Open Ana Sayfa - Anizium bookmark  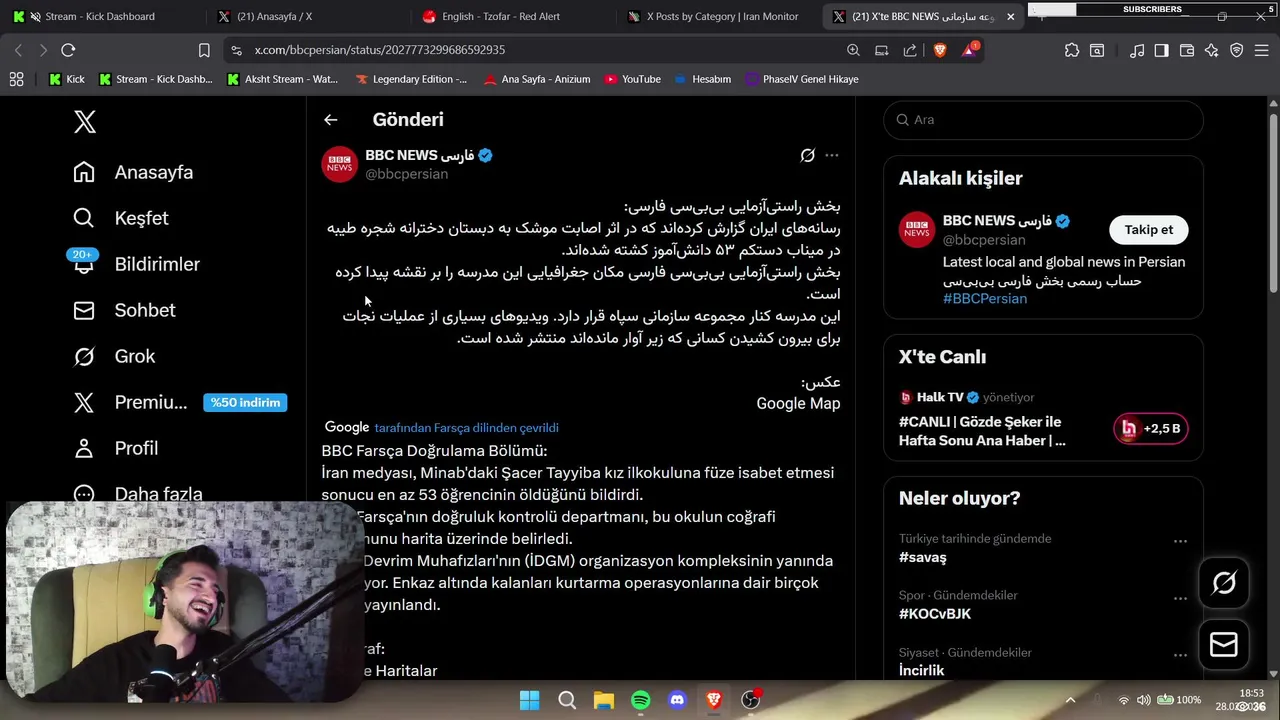click(537, 79)
